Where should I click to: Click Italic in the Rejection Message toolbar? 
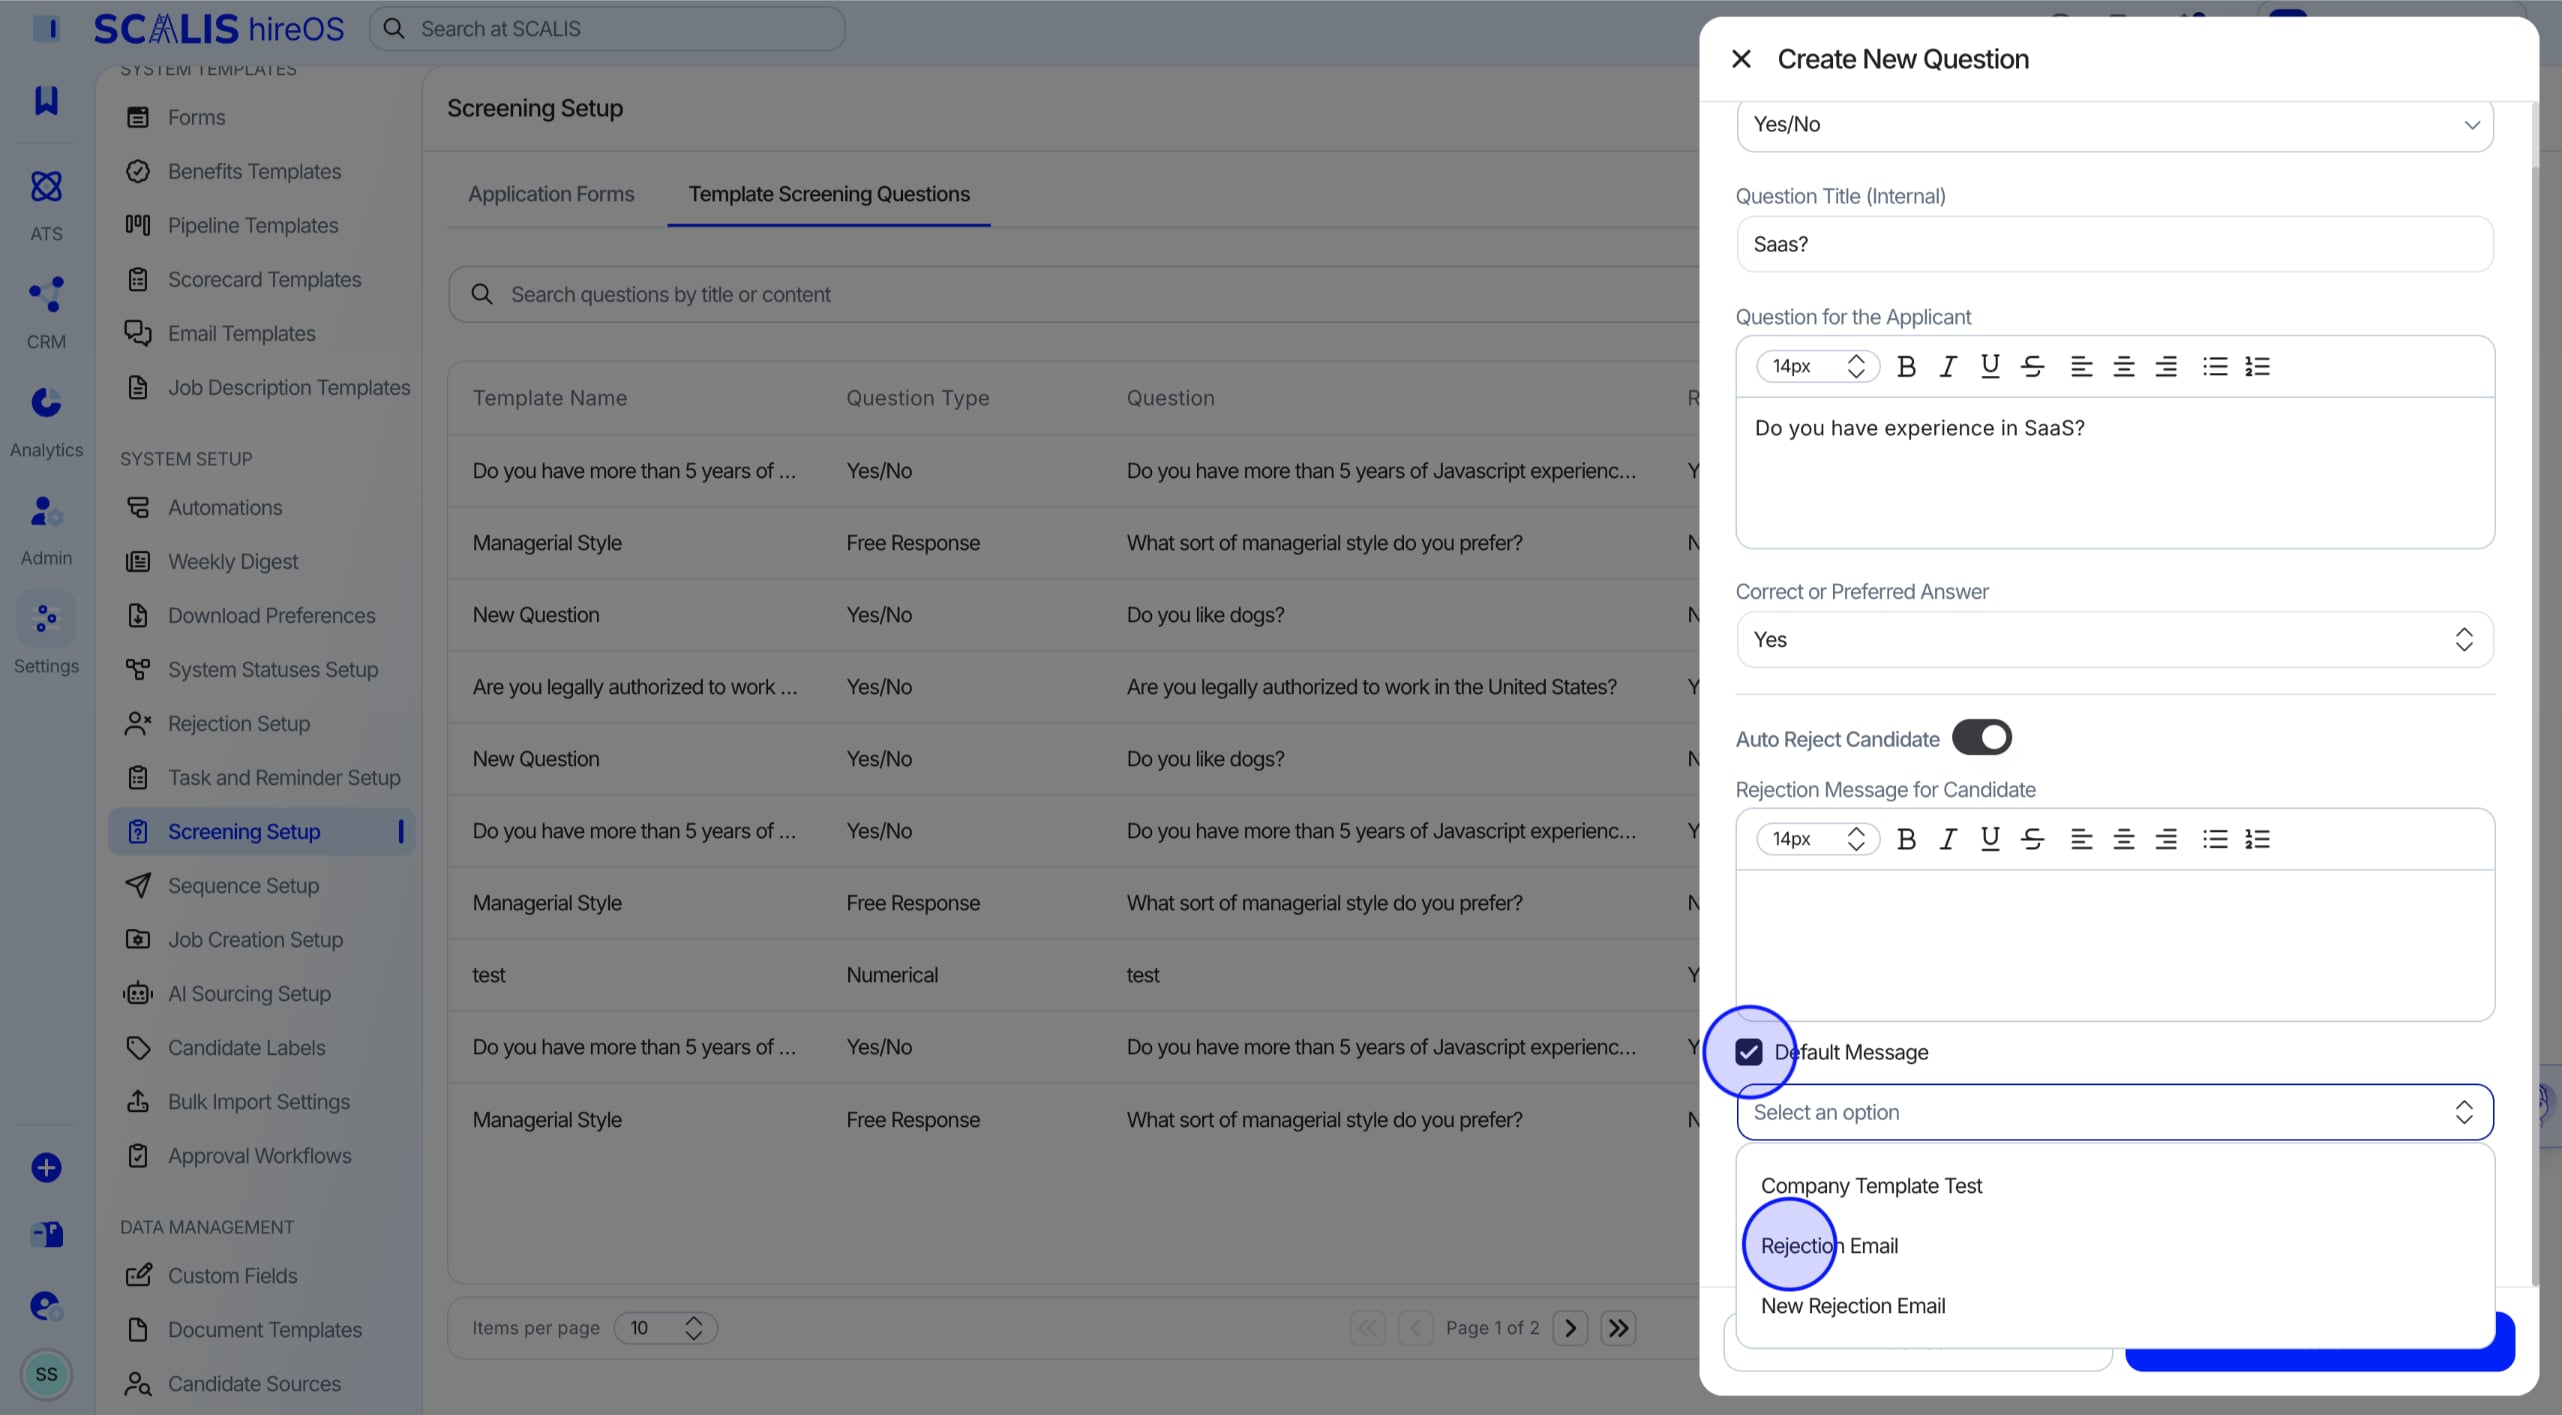pos(1947,839)
